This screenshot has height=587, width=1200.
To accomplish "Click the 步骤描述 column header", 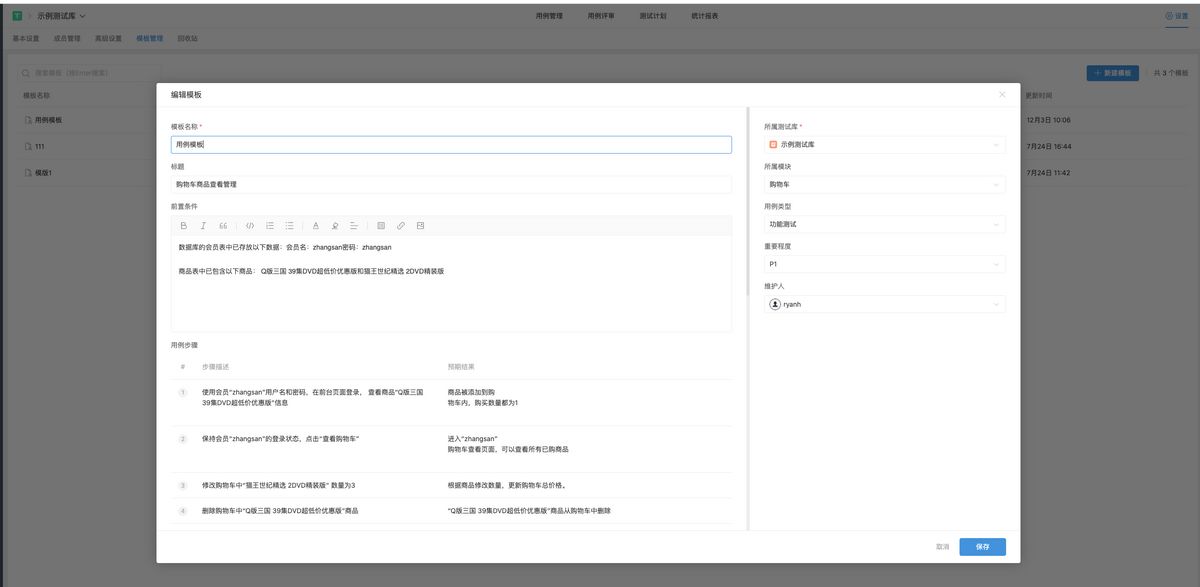I will tap(215, 367).
